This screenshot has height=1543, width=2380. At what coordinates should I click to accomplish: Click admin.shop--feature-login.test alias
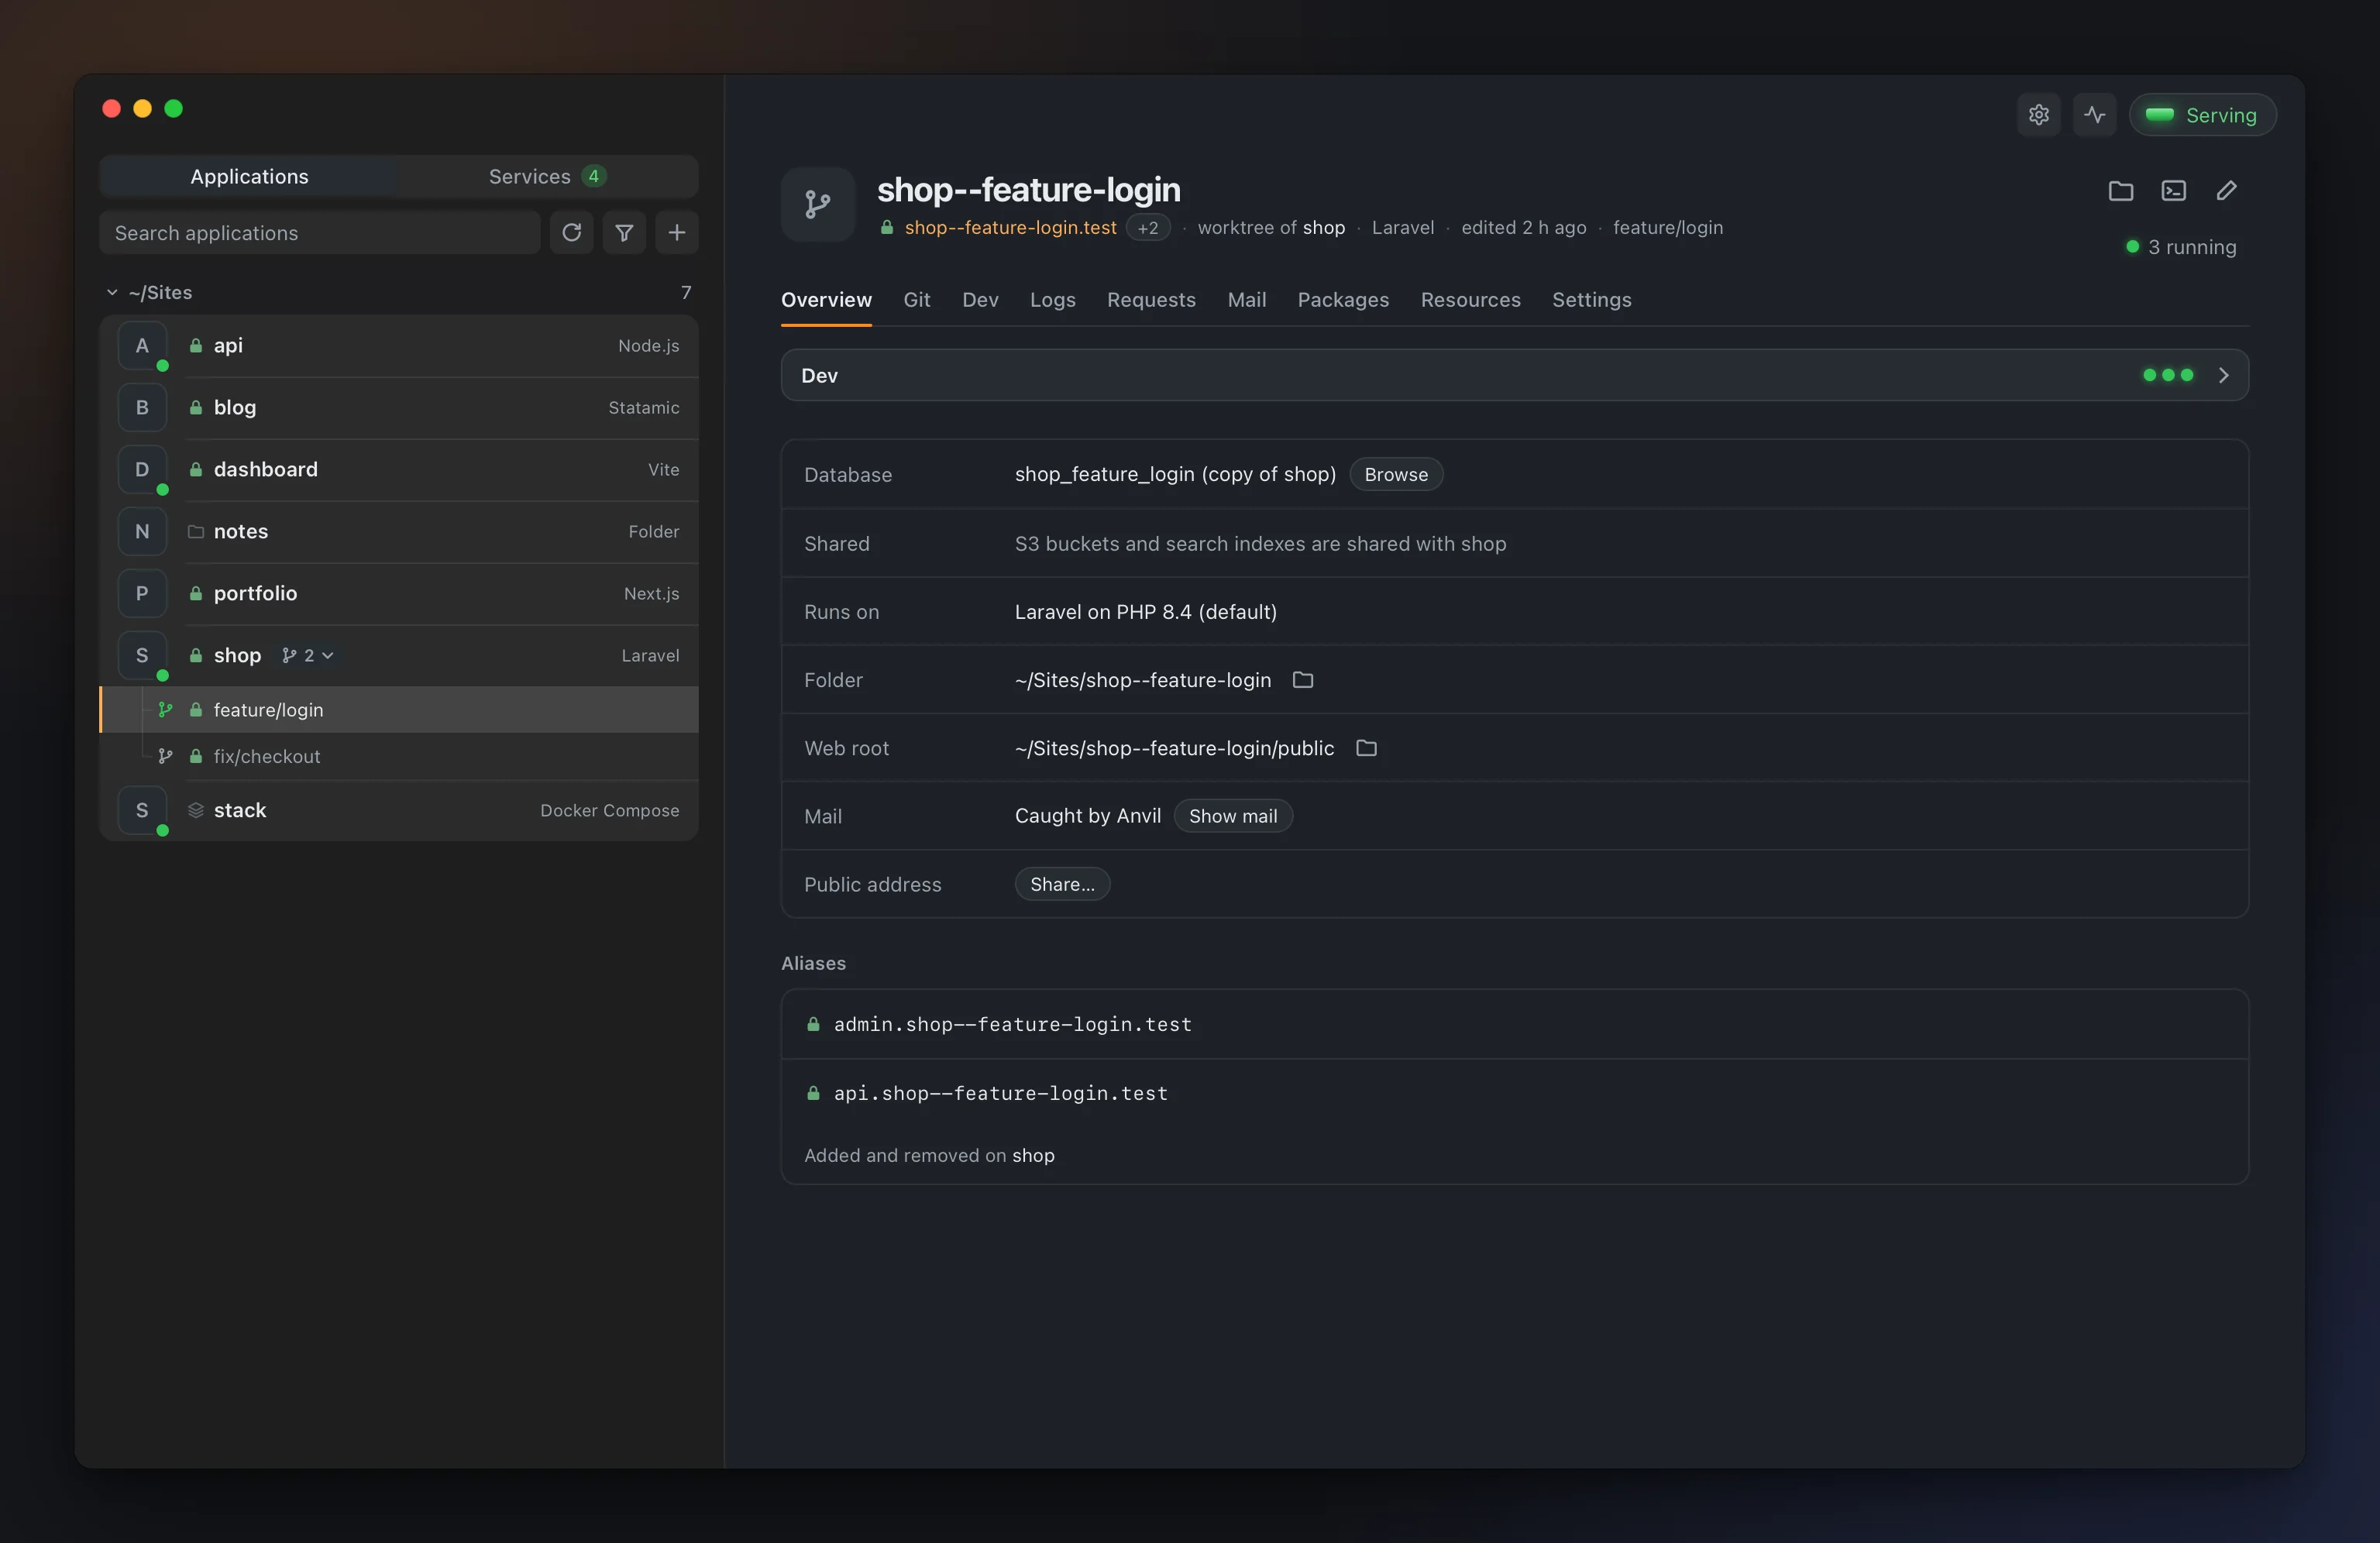1012,1024
